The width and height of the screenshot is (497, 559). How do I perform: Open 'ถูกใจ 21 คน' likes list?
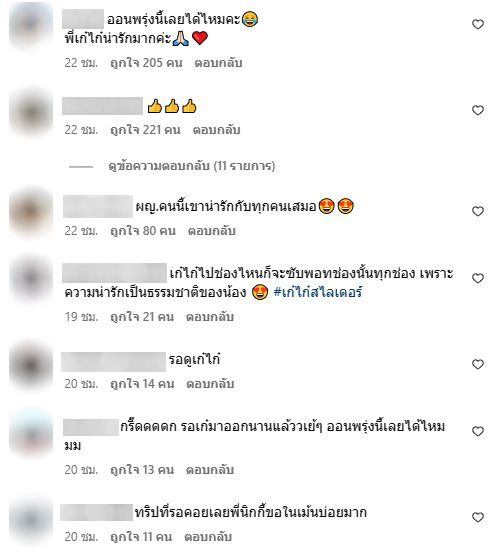tap(142, 317)
